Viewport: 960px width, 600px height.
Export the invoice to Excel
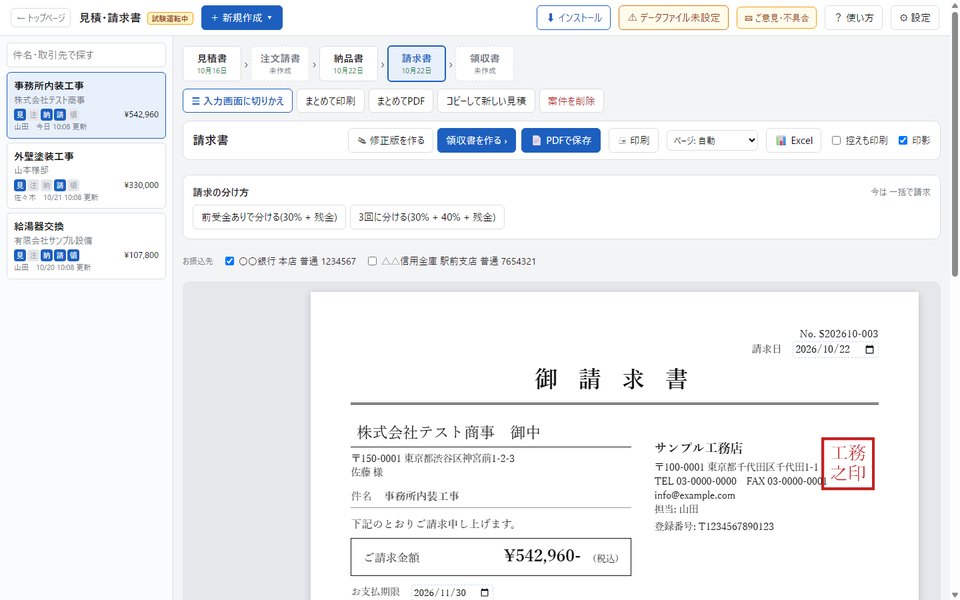click(793, 140)
